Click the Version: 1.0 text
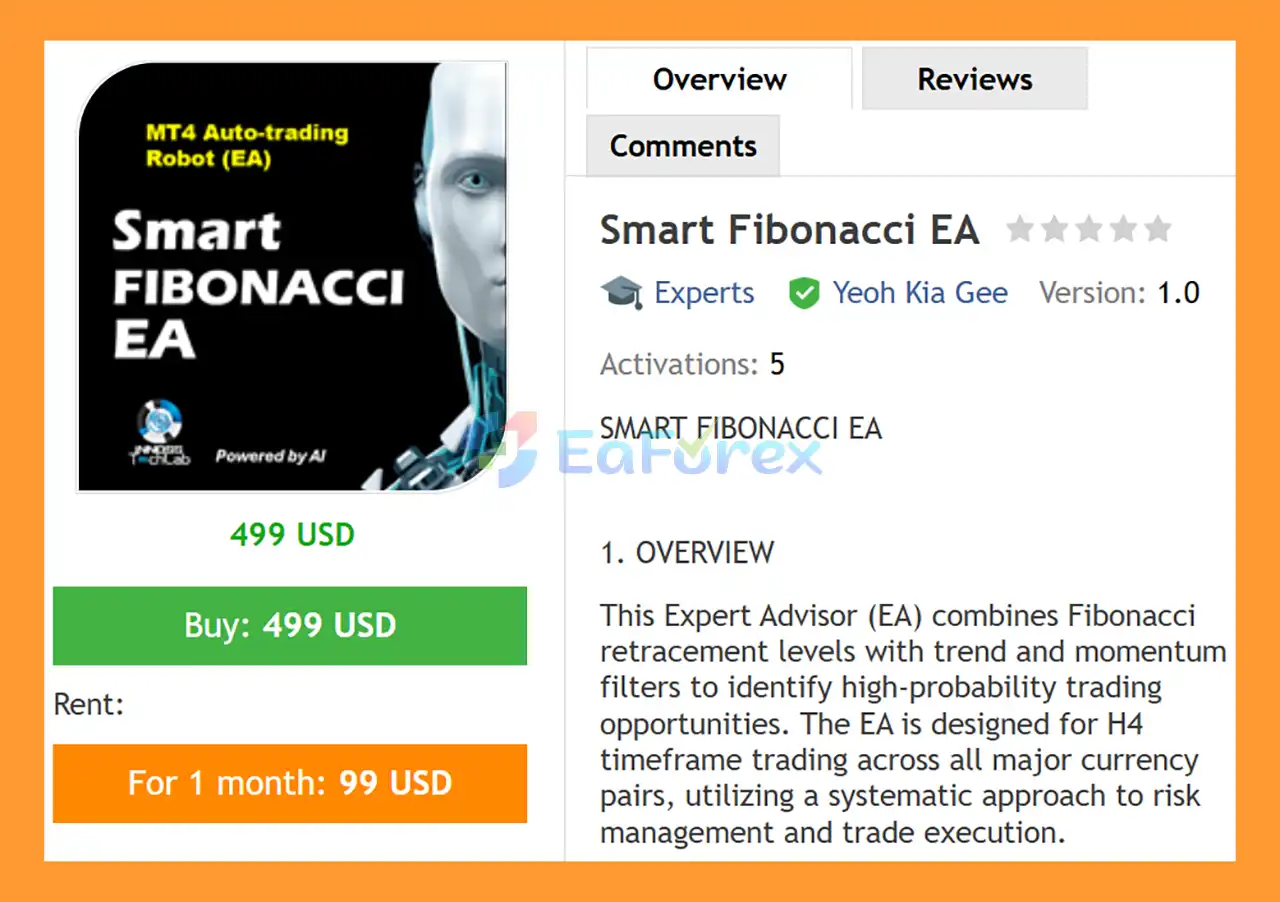 pyautogui.click(x=1118, y=292)
